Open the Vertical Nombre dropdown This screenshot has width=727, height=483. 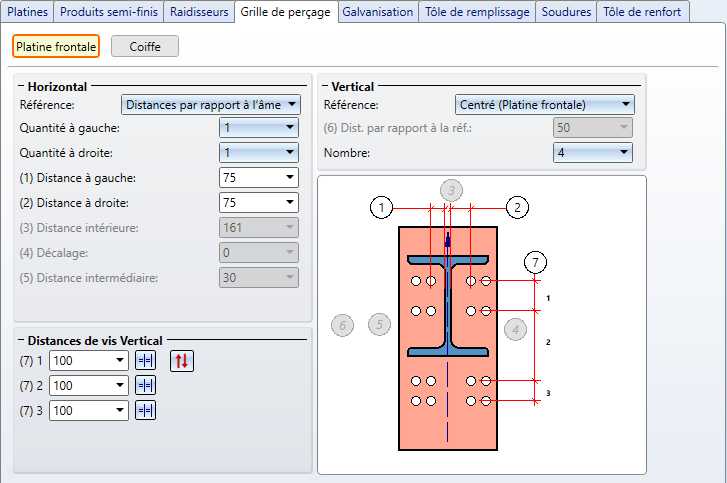[593, 152]
